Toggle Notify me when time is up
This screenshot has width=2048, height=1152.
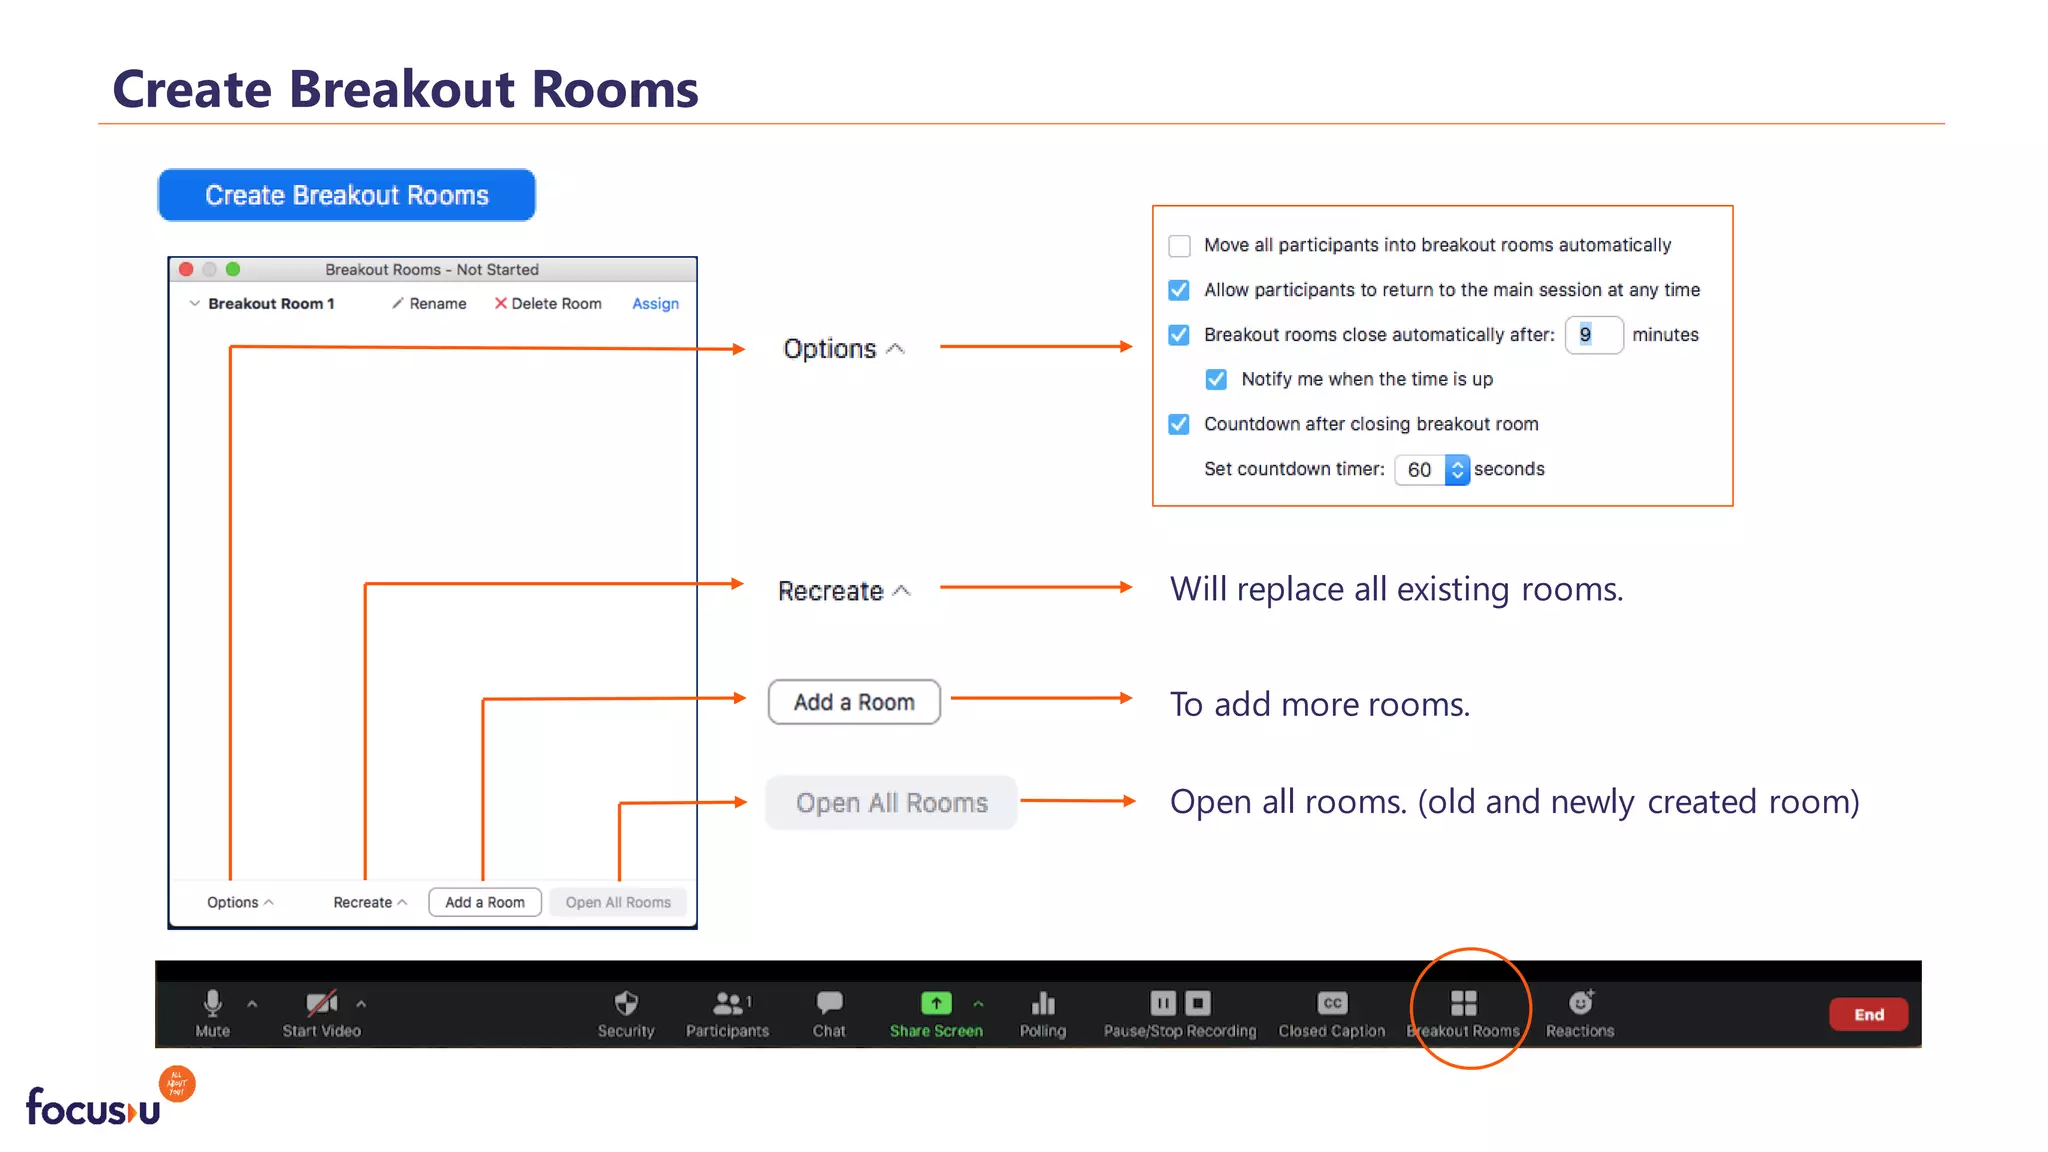(x=1216, y=380)
